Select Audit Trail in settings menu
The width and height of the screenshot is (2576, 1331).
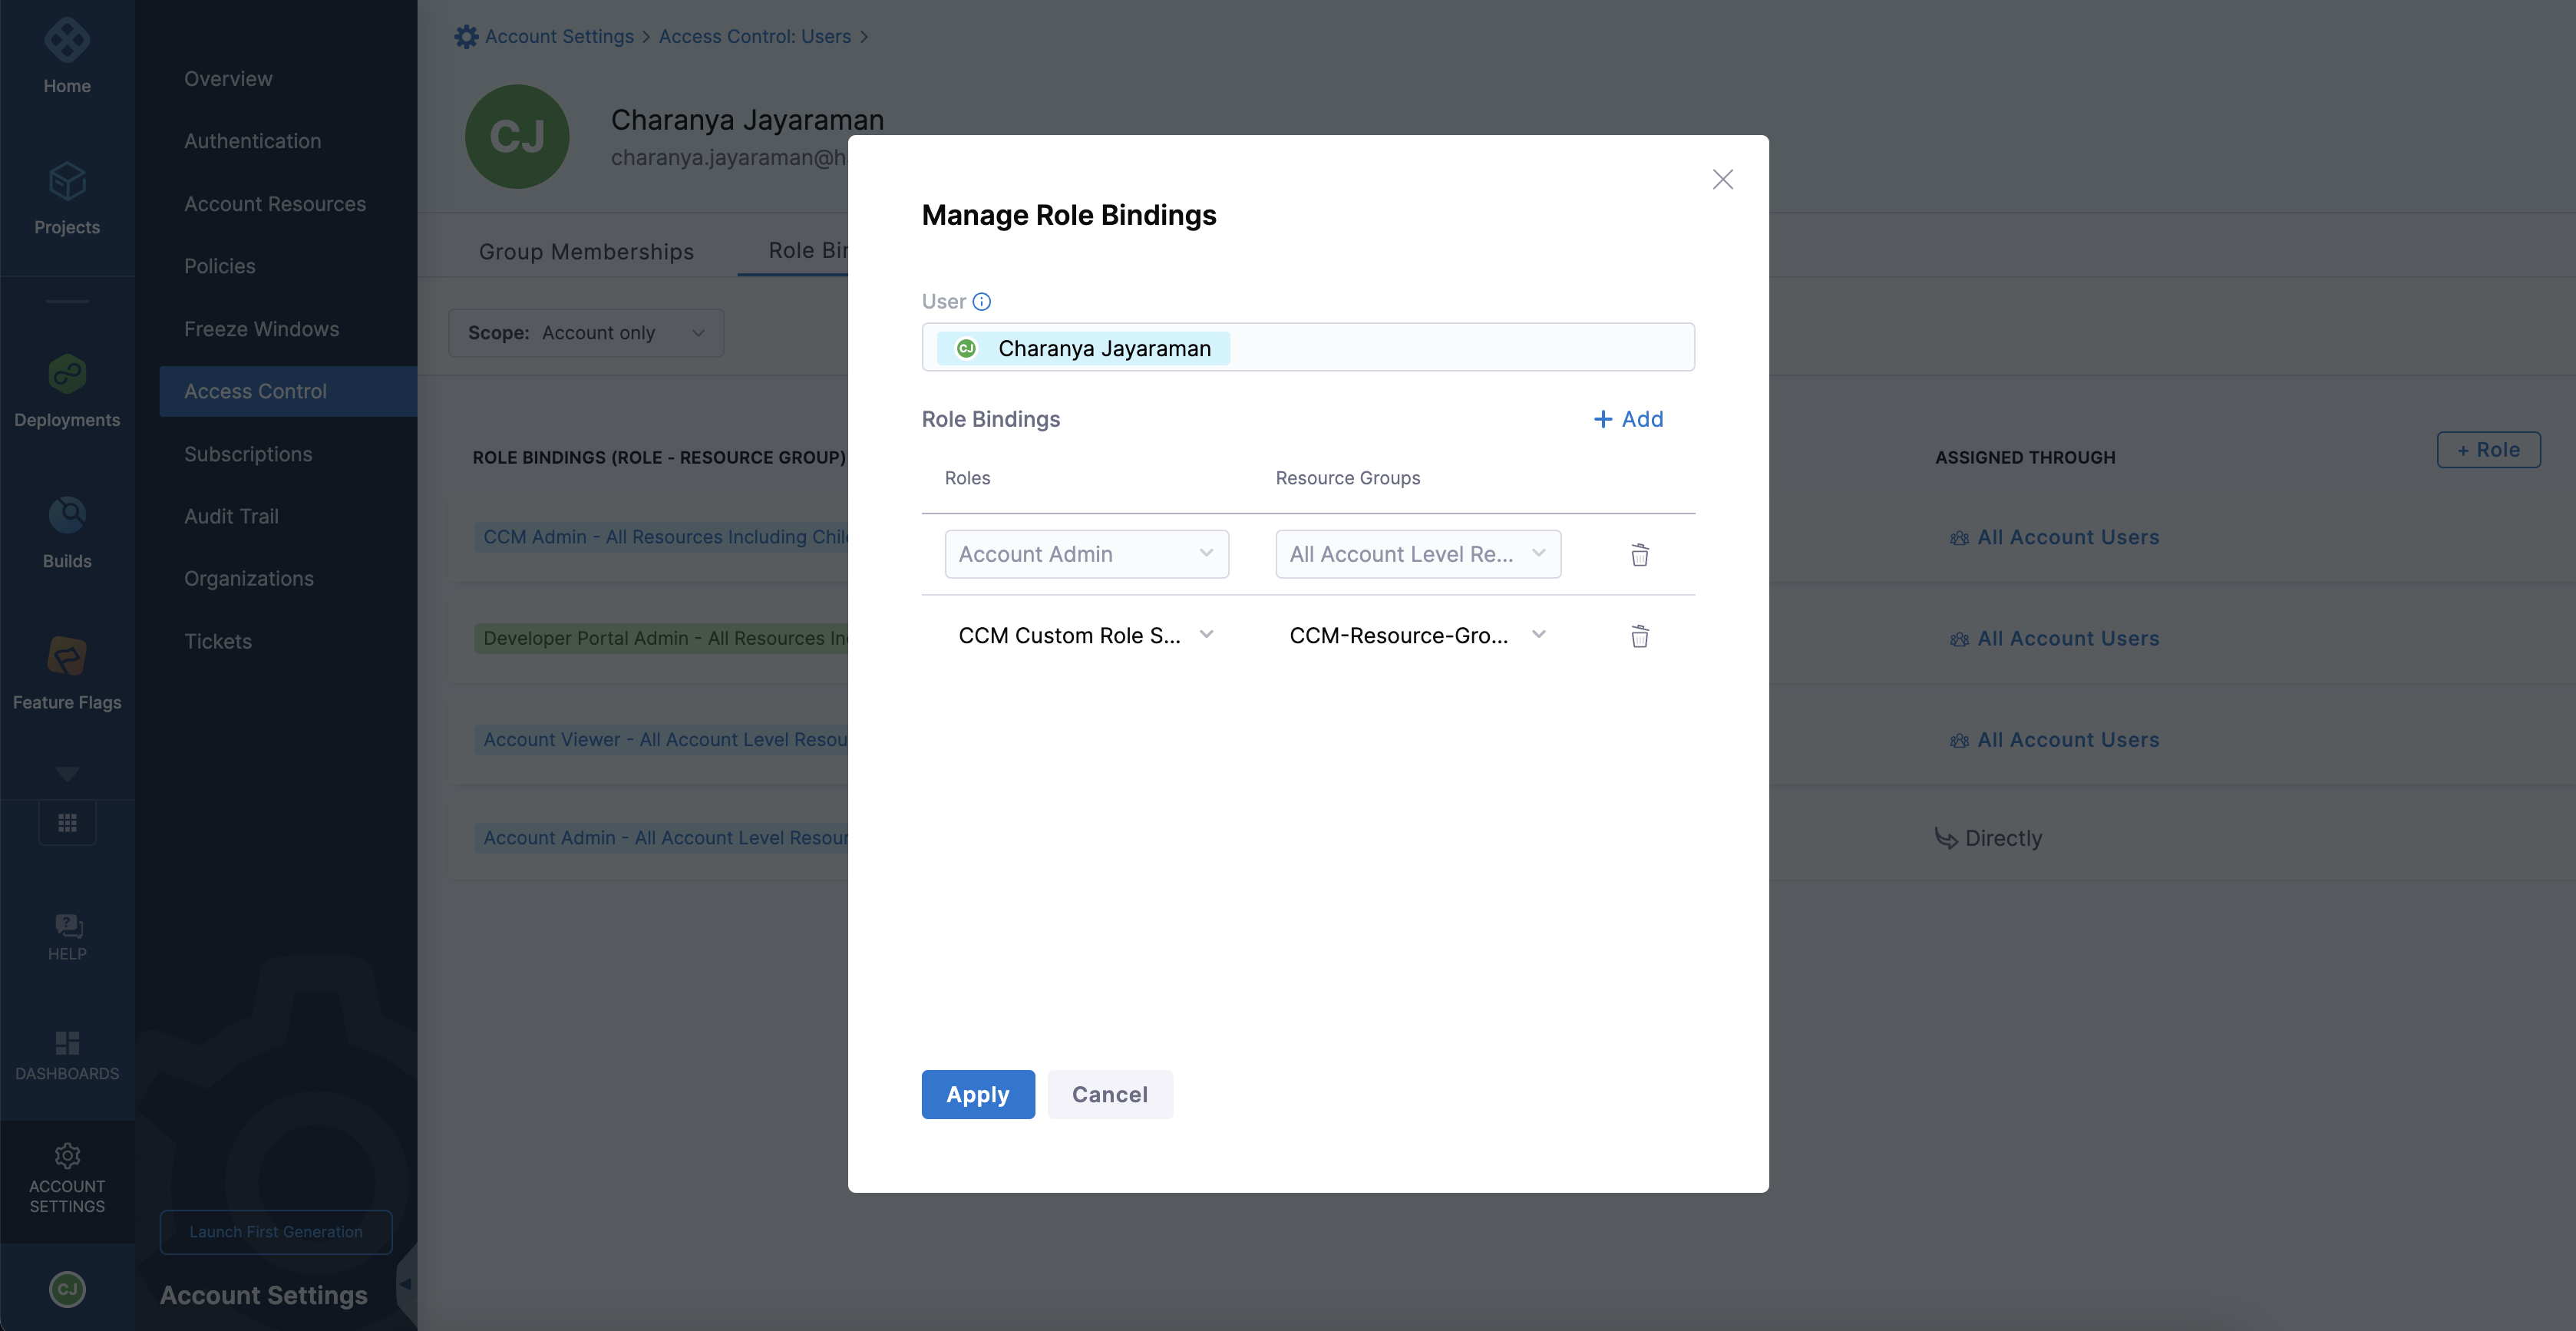tap(231, 516)
